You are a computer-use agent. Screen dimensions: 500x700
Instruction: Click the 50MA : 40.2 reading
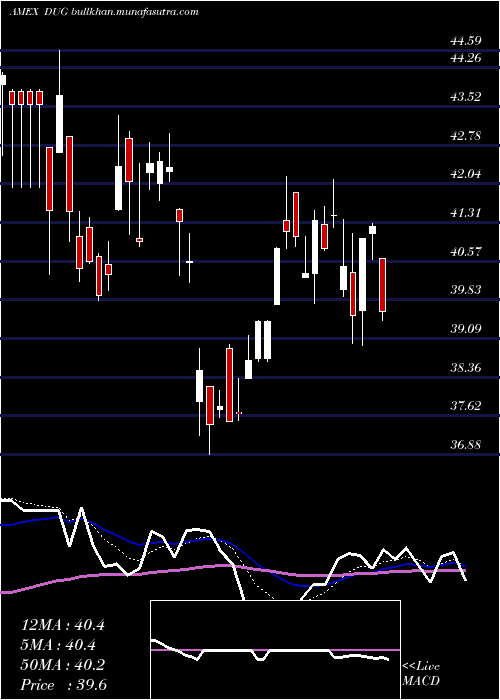[x=63, y=665]
